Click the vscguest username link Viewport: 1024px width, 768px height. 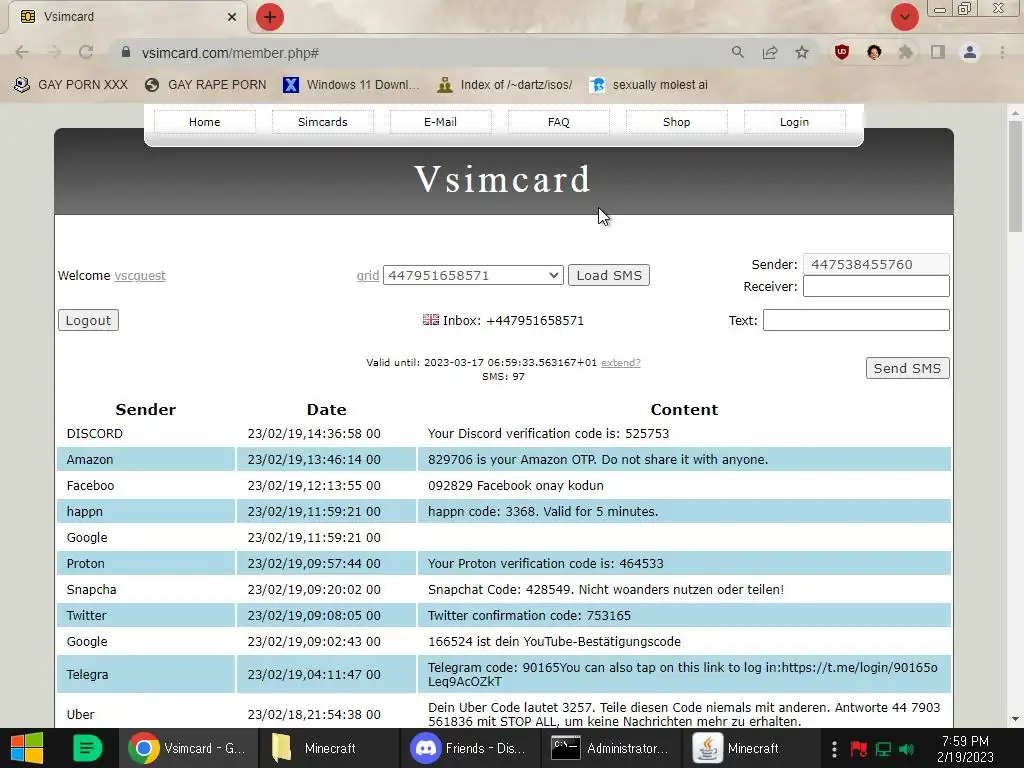point(140,276)
